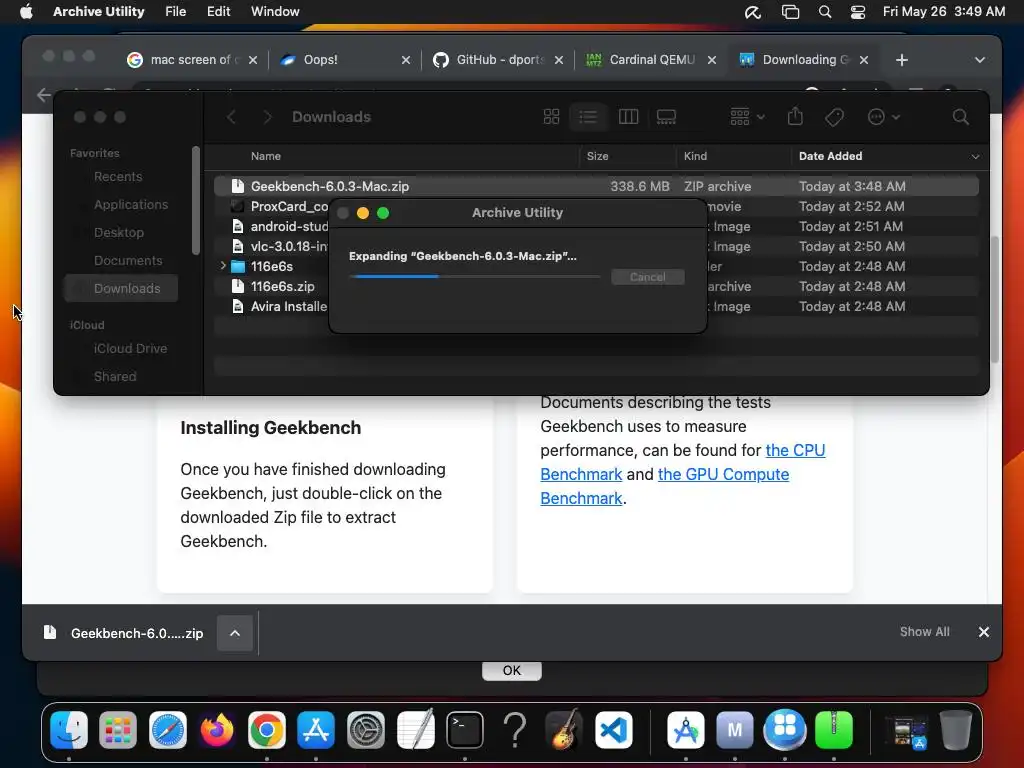Cancel the Geekbench archive expansion
The image size is (1024, 768).
pos(647,277)
